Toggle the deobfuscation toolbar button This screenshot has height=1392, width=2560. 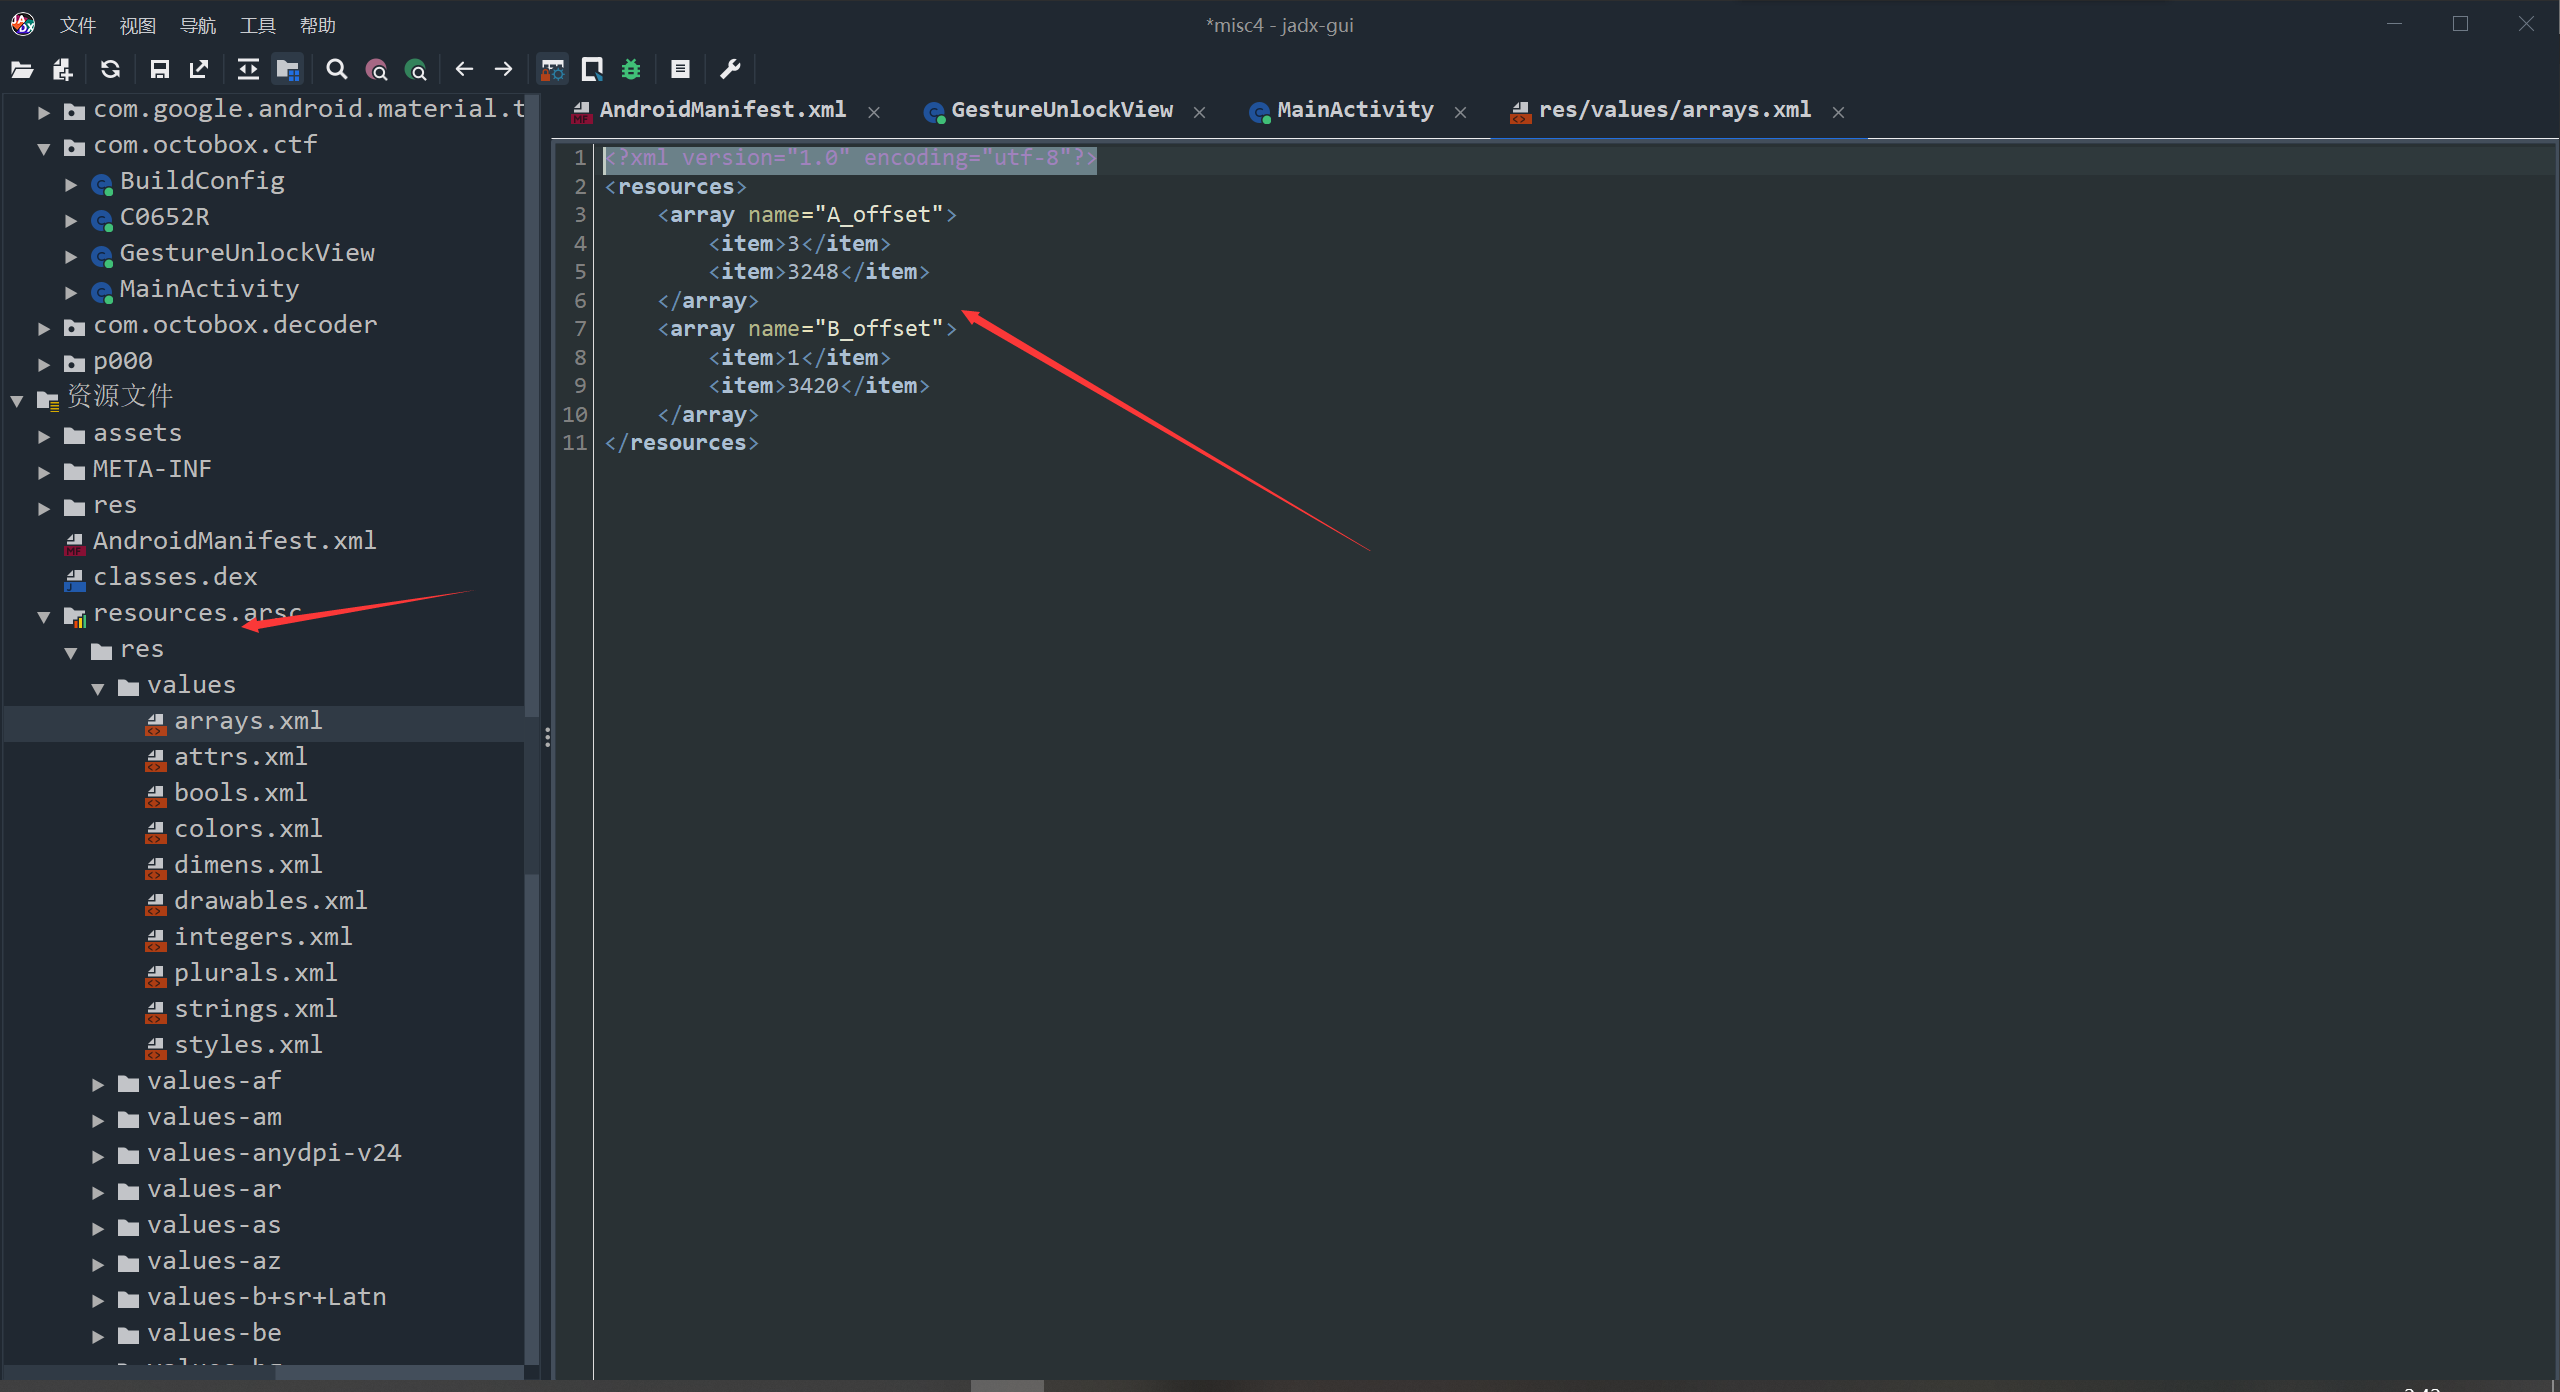point(552,69)
